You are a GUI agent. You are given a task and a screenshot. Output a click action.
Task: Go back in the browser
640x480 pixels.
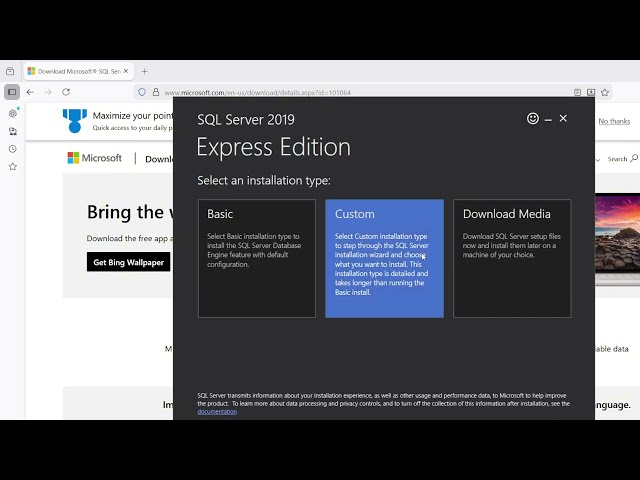click(x=30, y=92)
